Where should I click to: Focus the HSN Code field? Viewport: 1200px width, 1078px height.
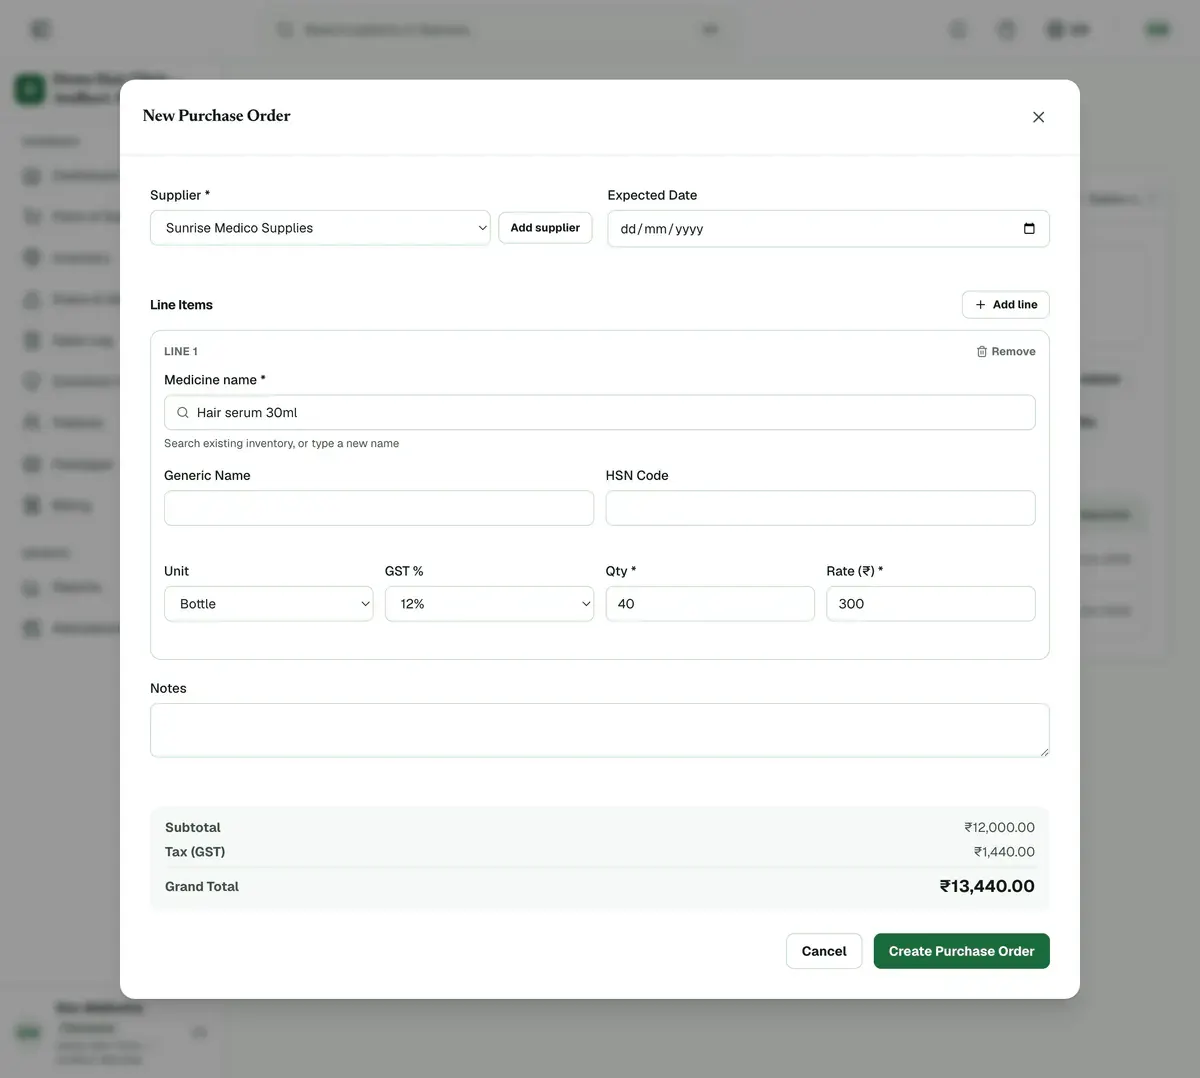[820, 508]
